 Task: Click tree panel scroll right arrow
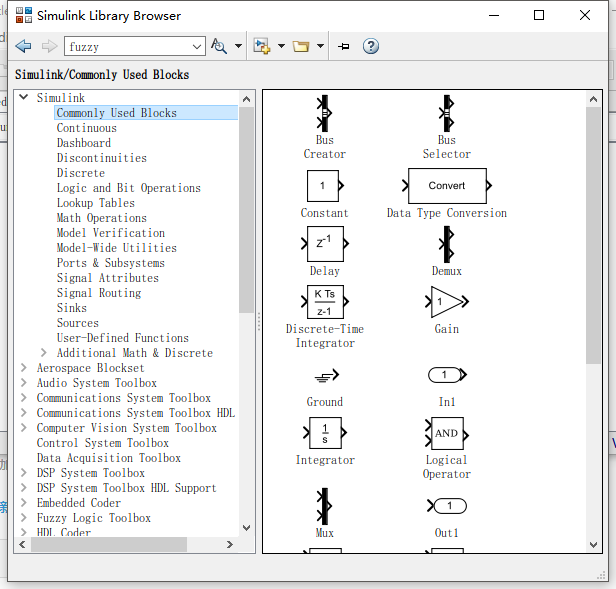coord(230,544)
